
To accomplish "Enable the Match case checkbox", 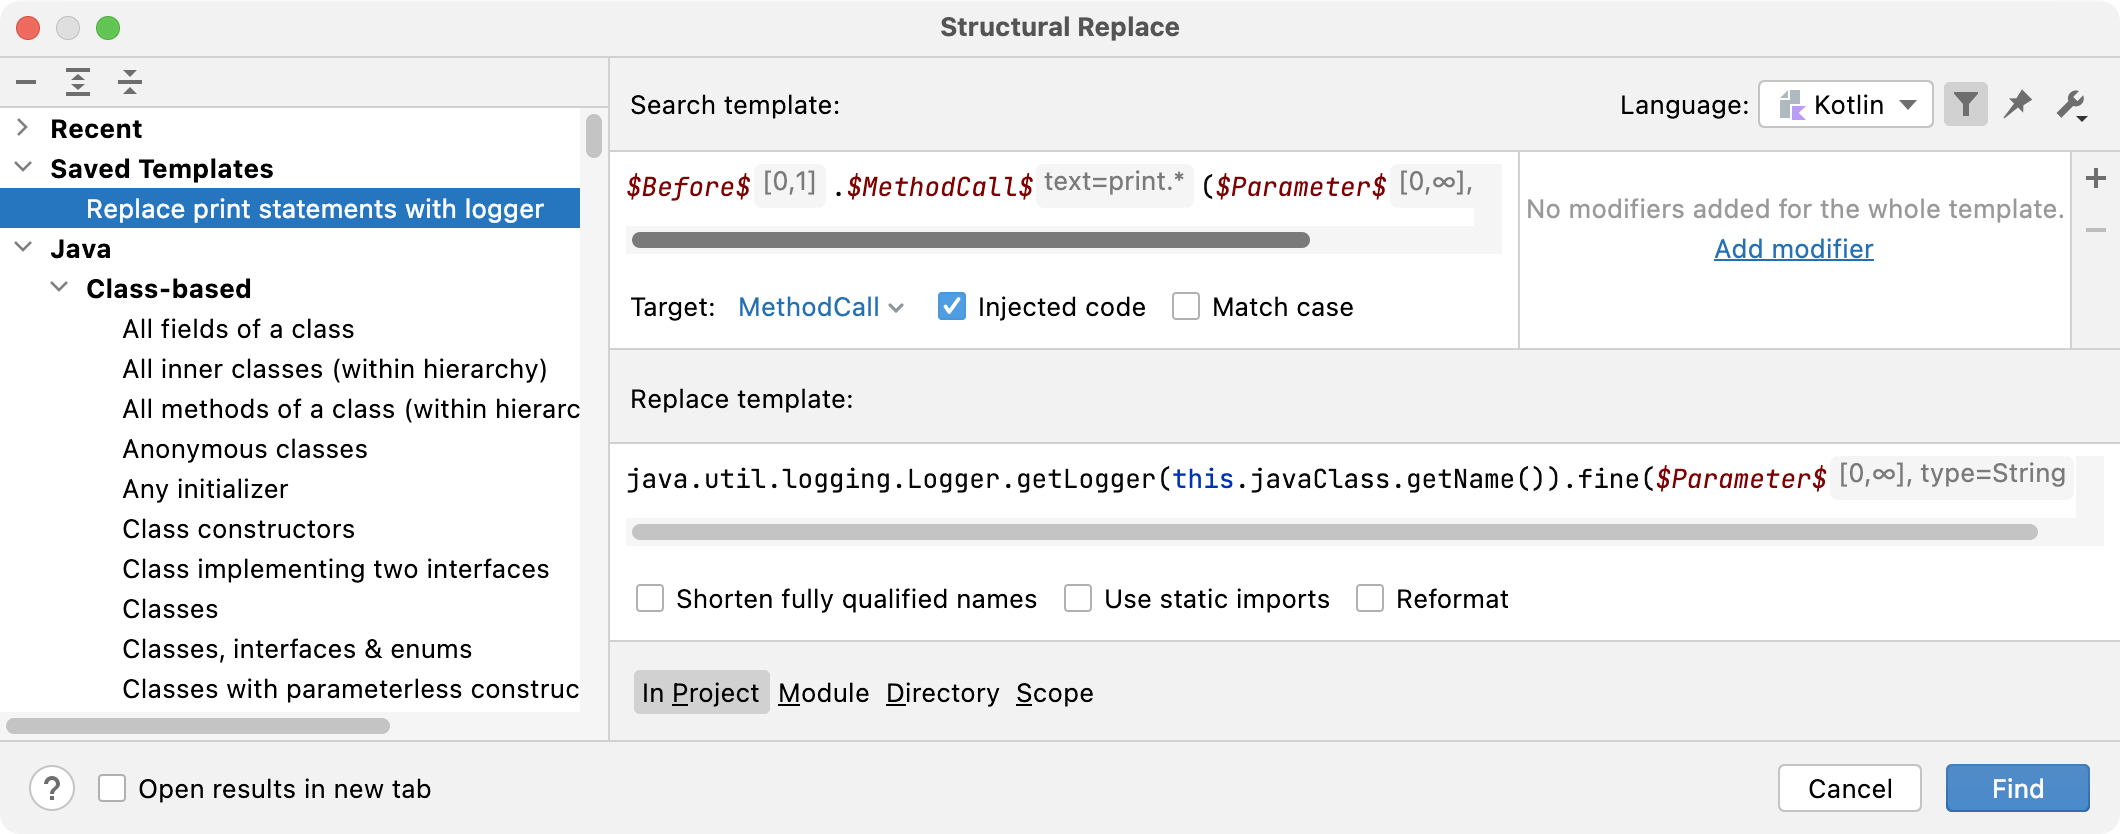I will pyautogui.click(x=1186, y=307).
